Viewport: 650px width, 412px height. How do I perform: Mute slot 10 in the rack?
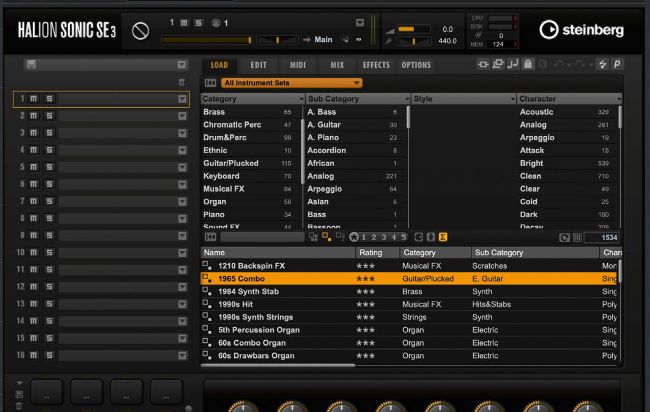pyautogui.click(x=34, y=252)
